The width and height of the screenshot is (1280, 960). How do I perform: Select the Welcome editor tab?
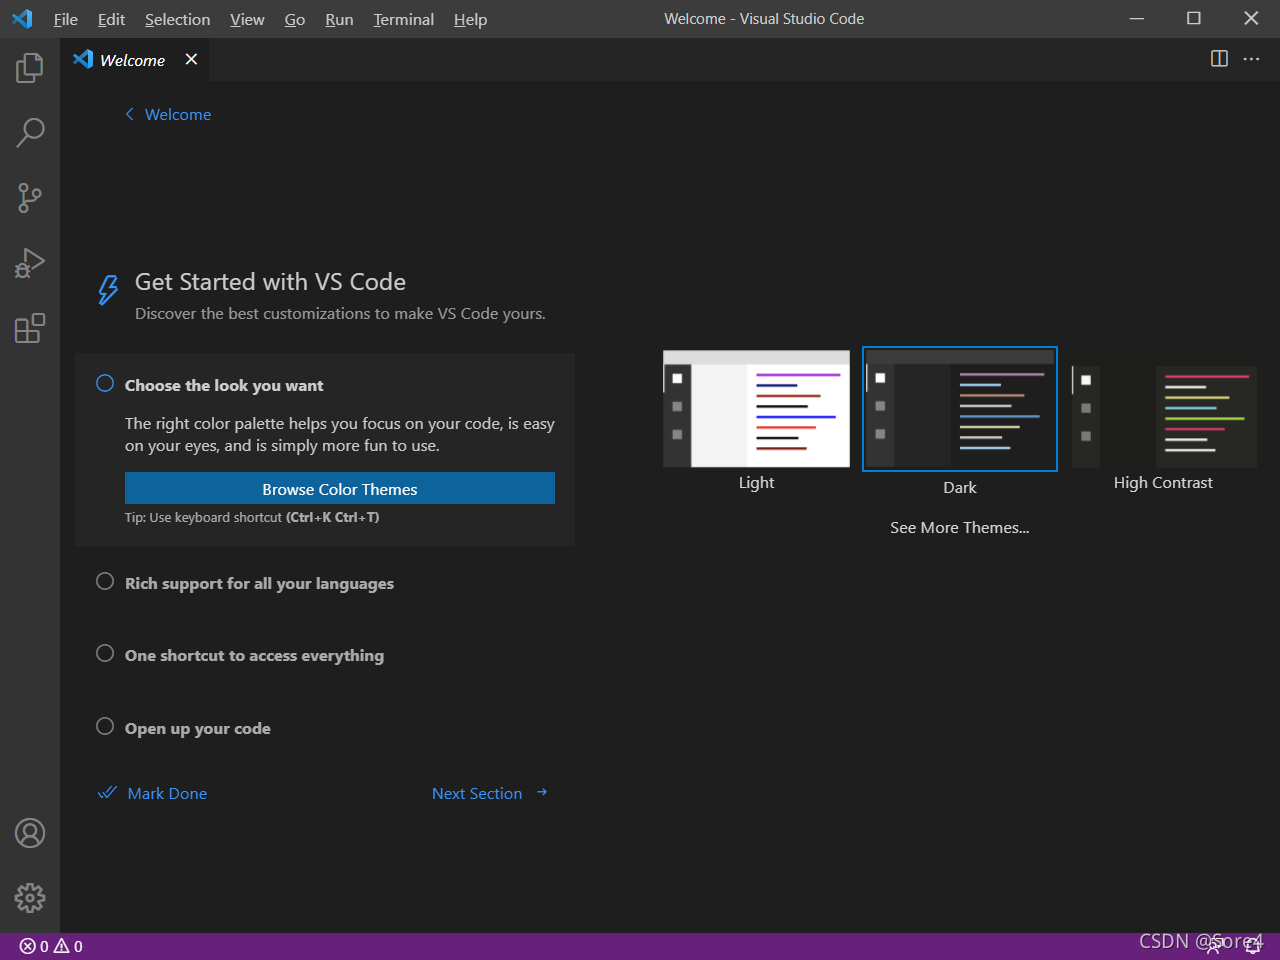134,59
